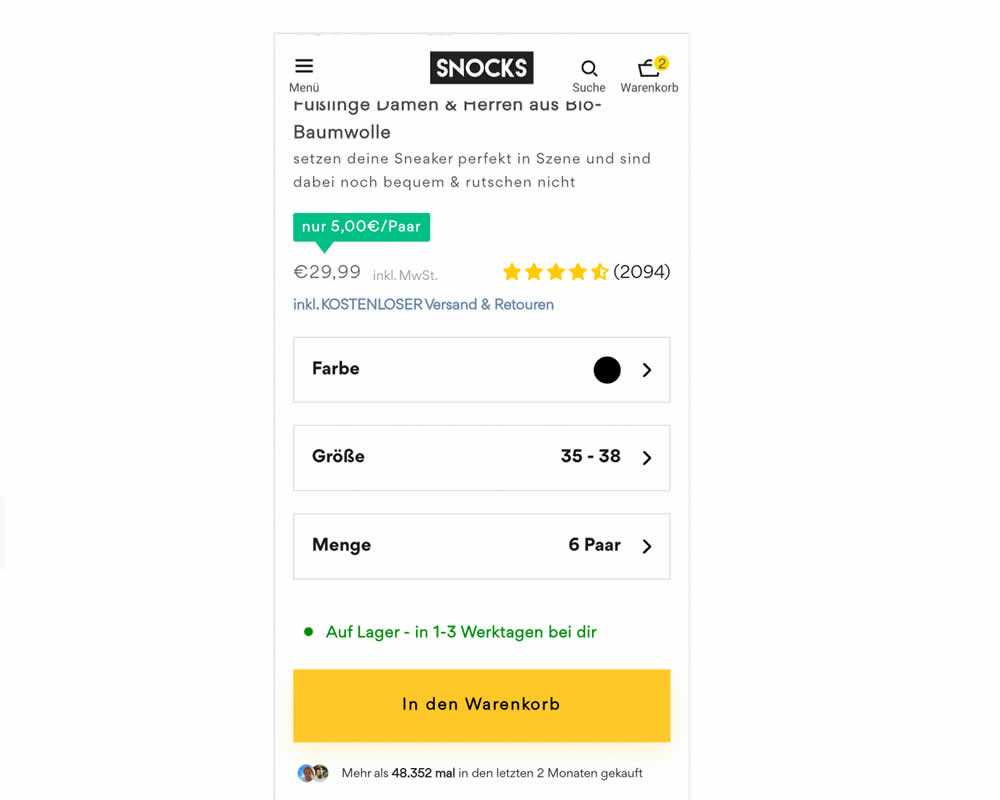
Task: Click the Farbe option row label
Action: (x=335, y=369)
